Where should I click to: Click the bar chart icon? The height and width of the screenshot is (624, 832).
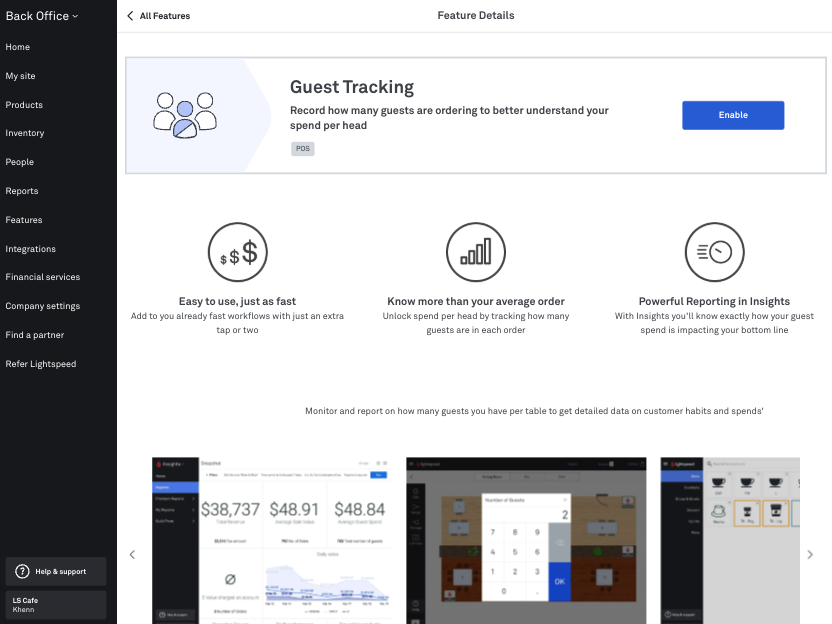[476, 252]
